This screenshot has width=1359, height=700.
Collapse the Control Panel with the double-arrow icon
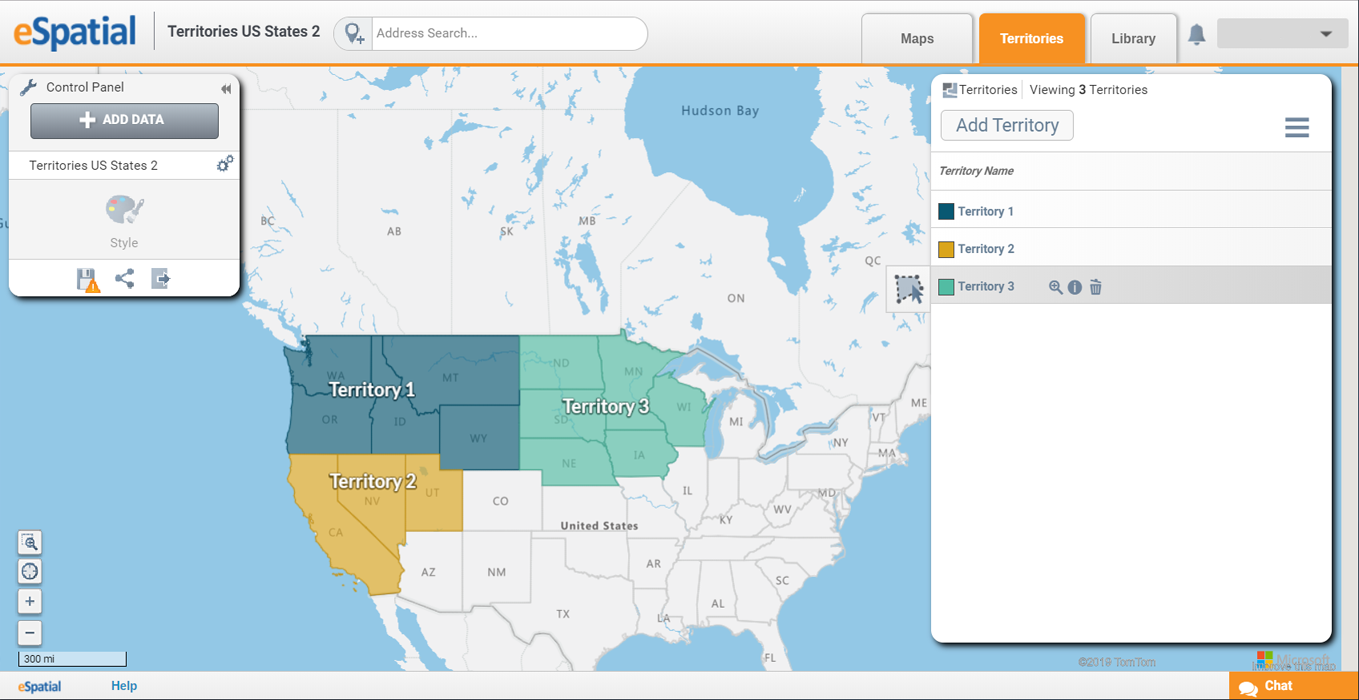point(226,89)
